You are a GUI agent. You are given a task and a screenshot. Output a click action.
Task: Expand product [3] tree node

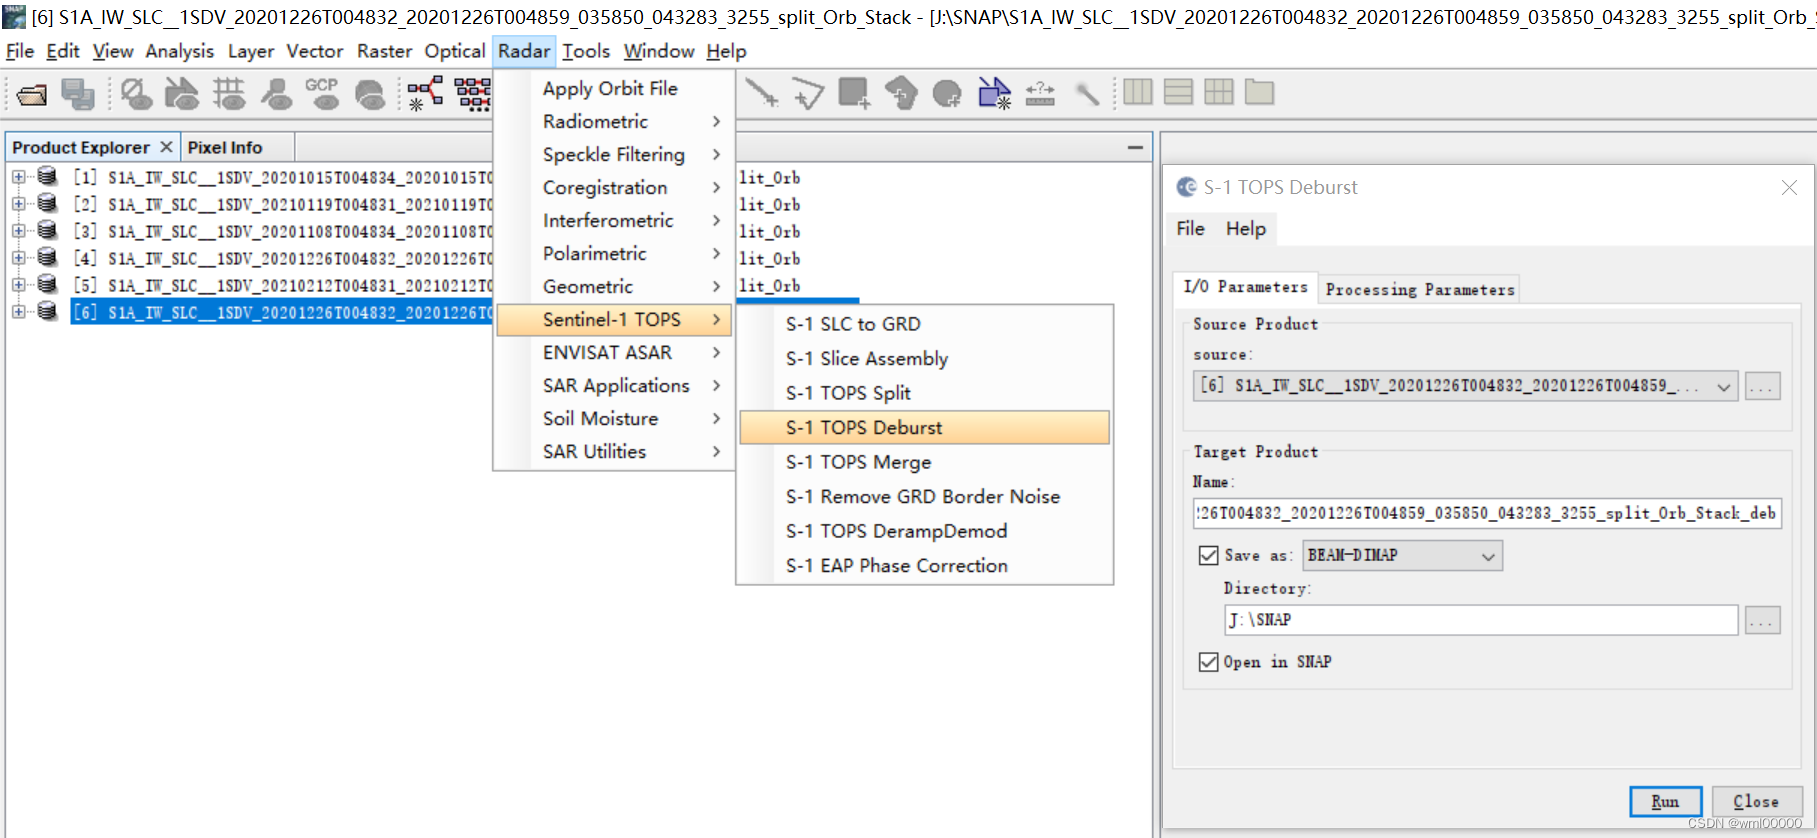pyautogui.click(x=18, y=231)
